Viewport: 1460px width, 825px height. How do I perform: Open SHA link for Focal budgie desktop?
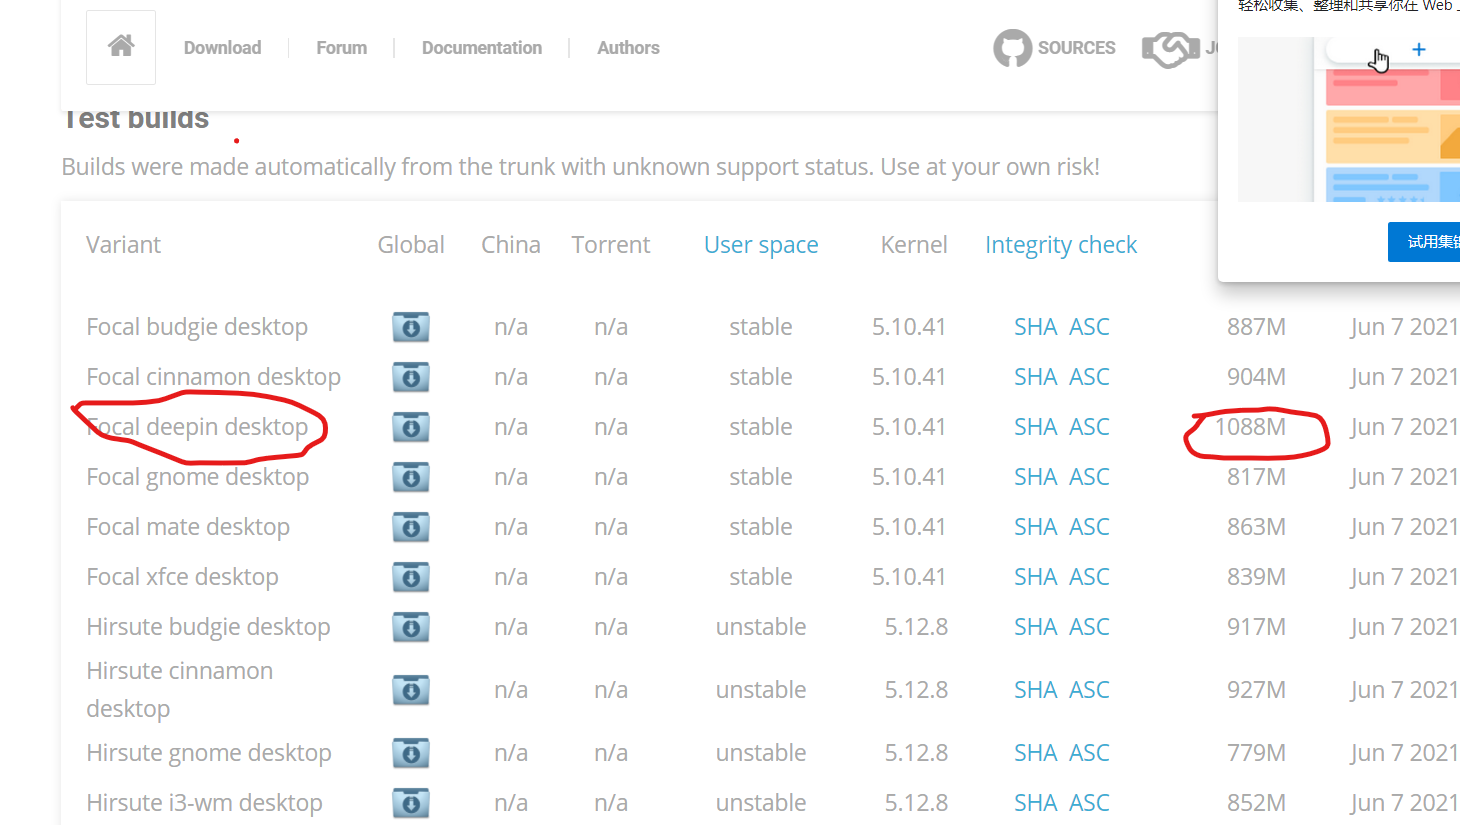1036,327
